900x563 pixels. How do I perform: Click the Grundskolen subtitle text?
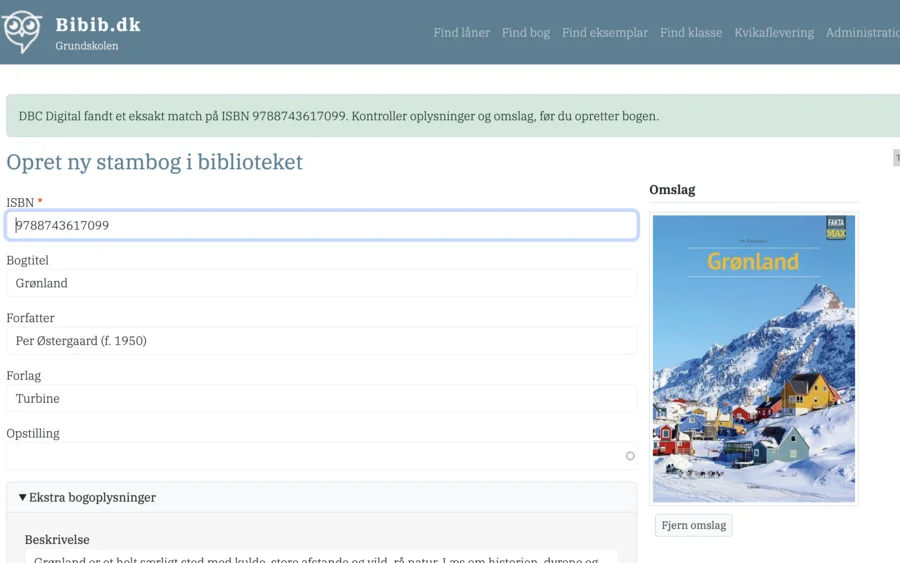(x=87, y=46)
